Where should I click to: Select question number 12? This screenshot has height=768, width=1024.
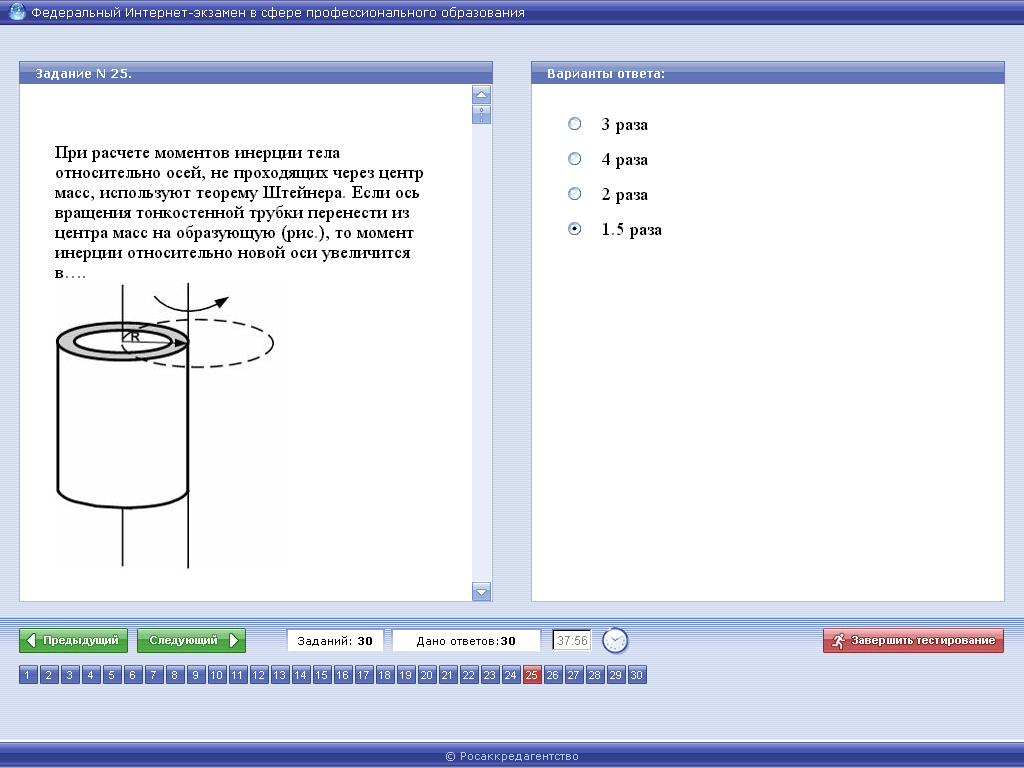pos(259,675)
